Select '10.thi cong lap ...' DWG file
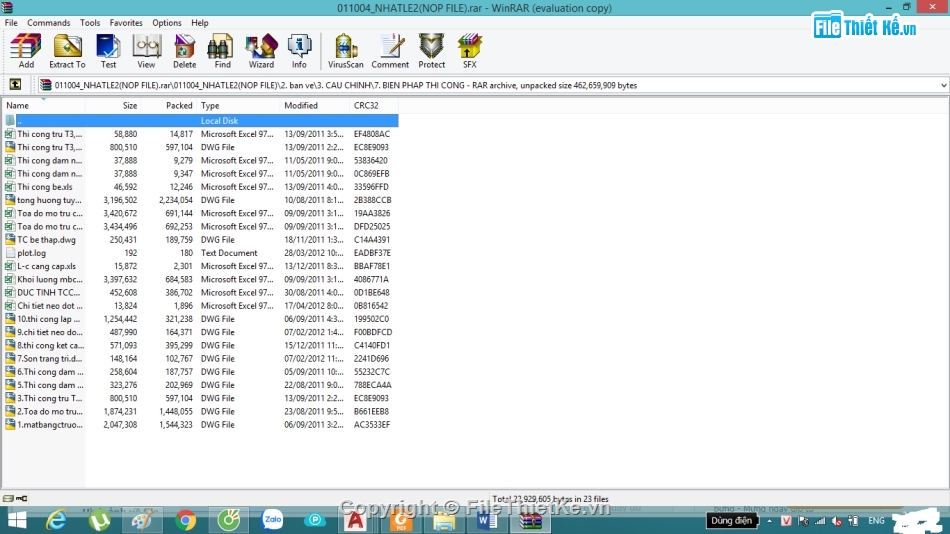950x534 pixels. tap(48, 319)
